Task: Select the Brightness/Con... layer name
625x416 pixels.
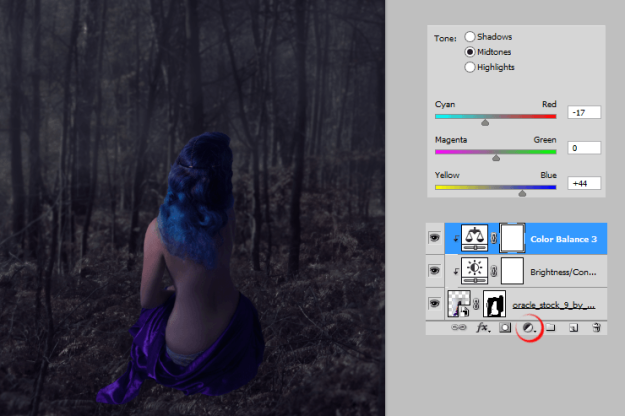Action: (x=563, y=272)
